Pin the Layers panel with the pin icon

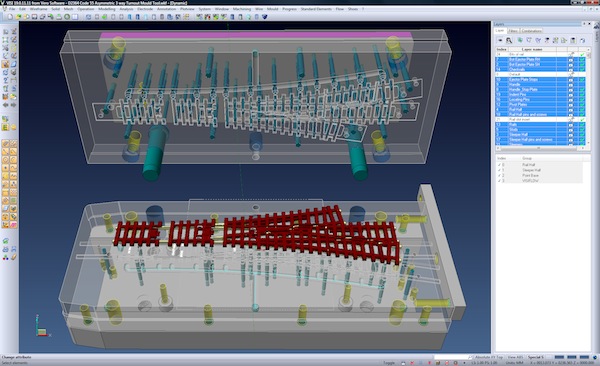click(584, 24)
